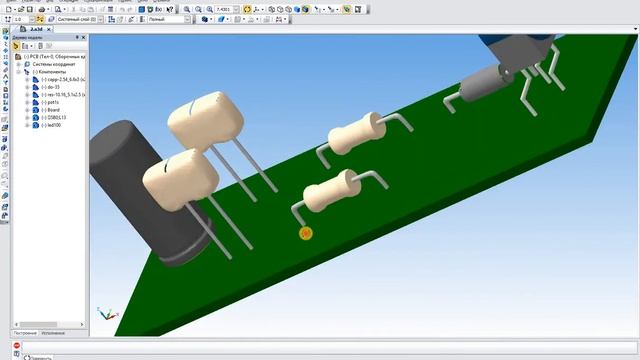Select the blue shaded display mode icon
Screen dimensions: 640x360
pyautogui.click(x=297, y=9)
